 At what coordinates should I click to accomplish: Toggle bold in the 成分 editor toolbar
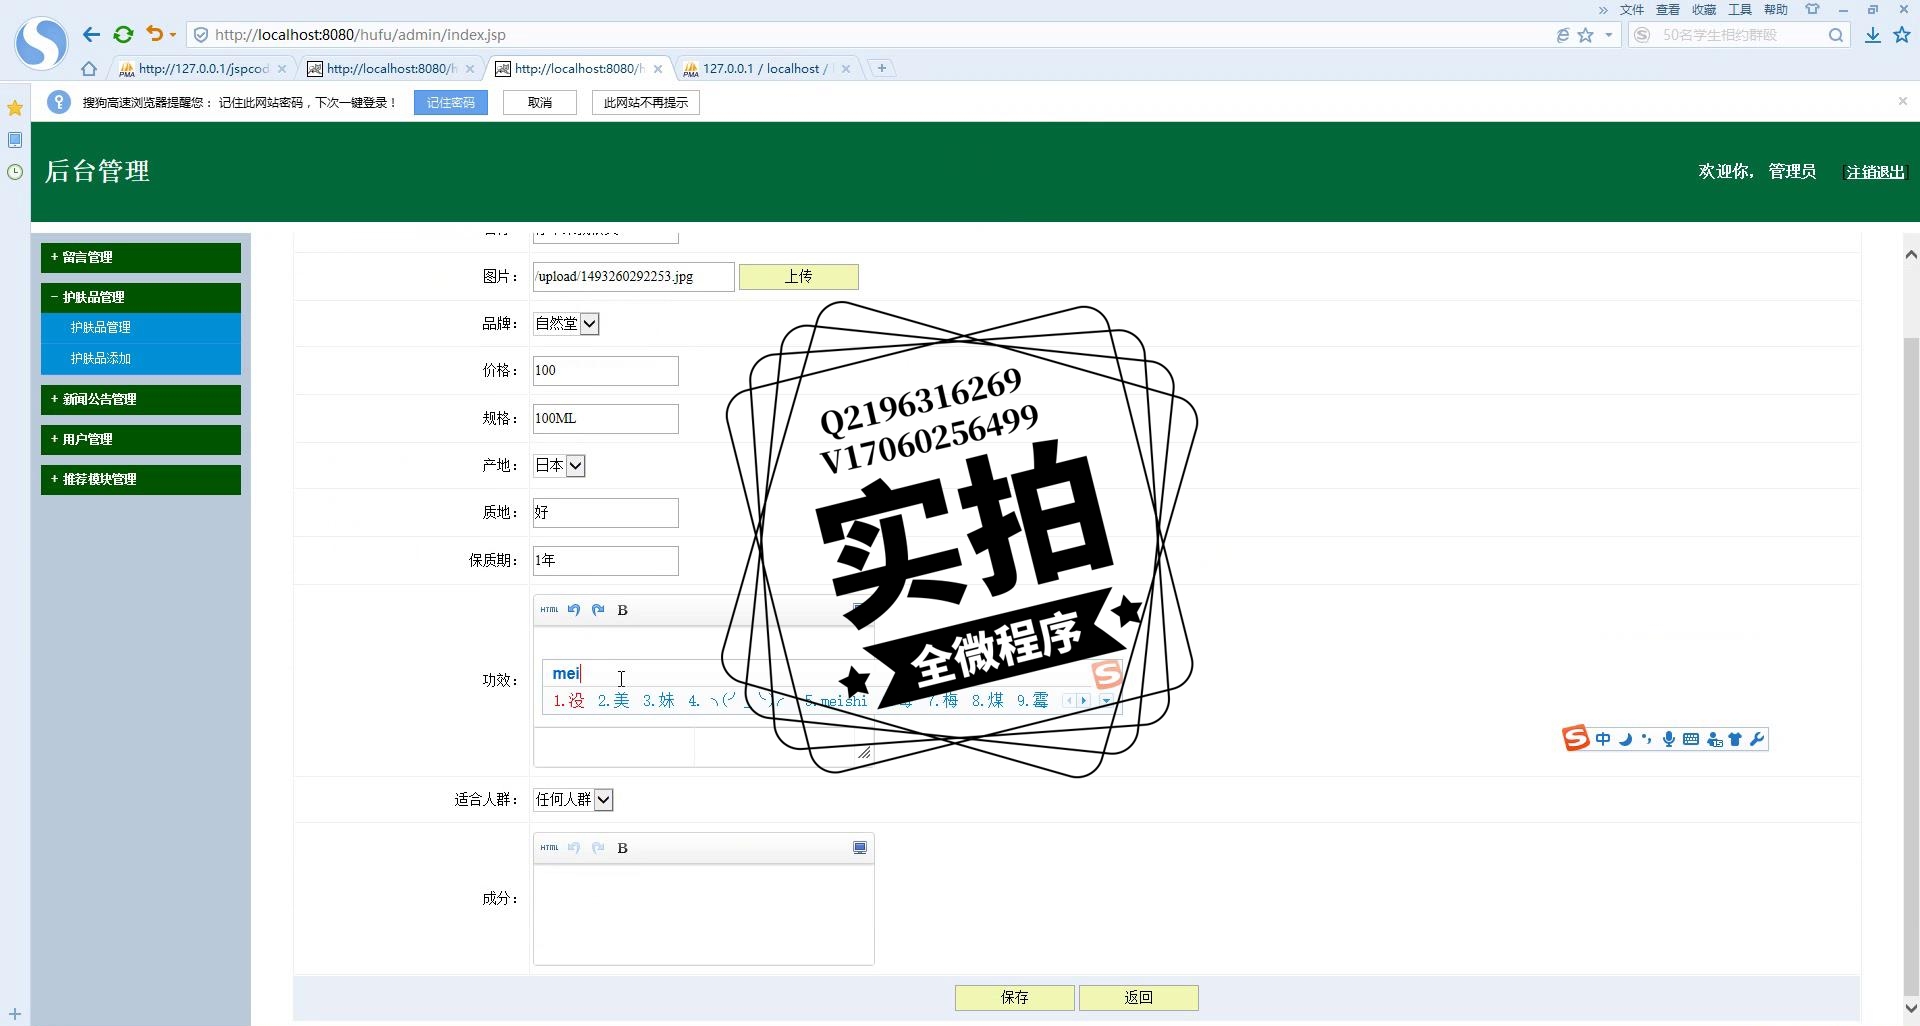click(x=622, y=848)
